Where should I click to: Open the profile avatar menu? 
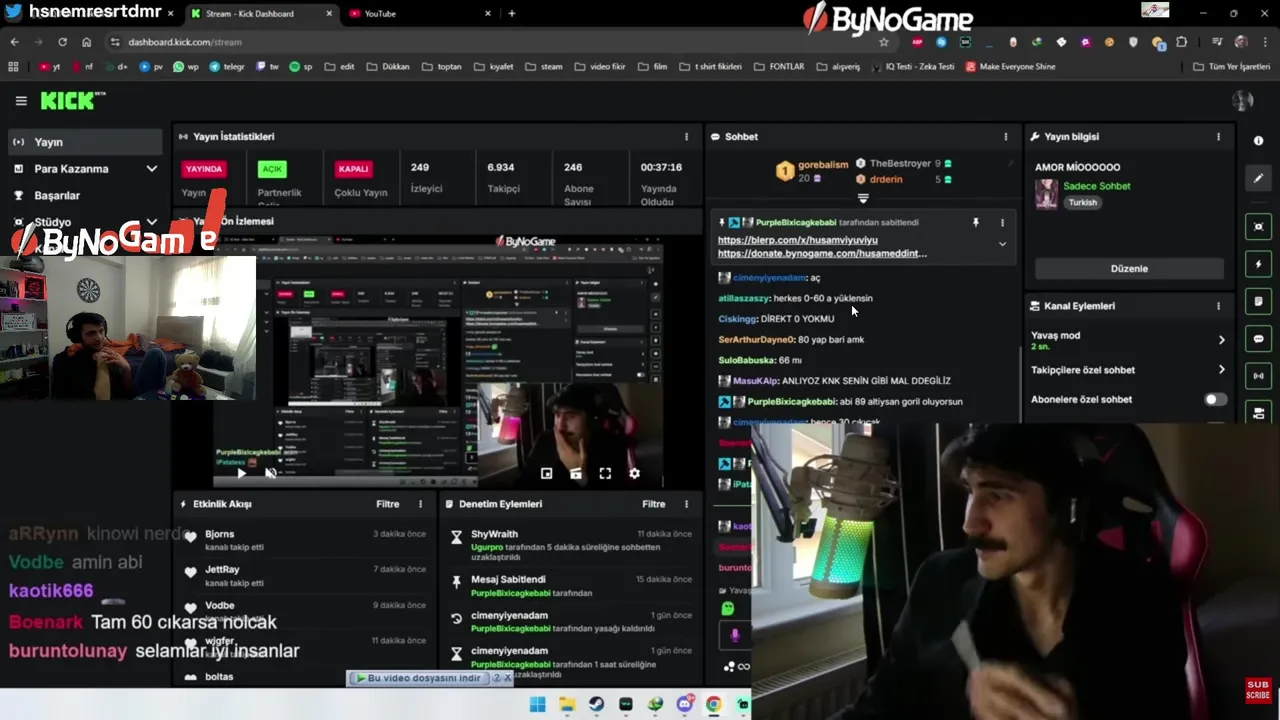(x=1243, y=100)
